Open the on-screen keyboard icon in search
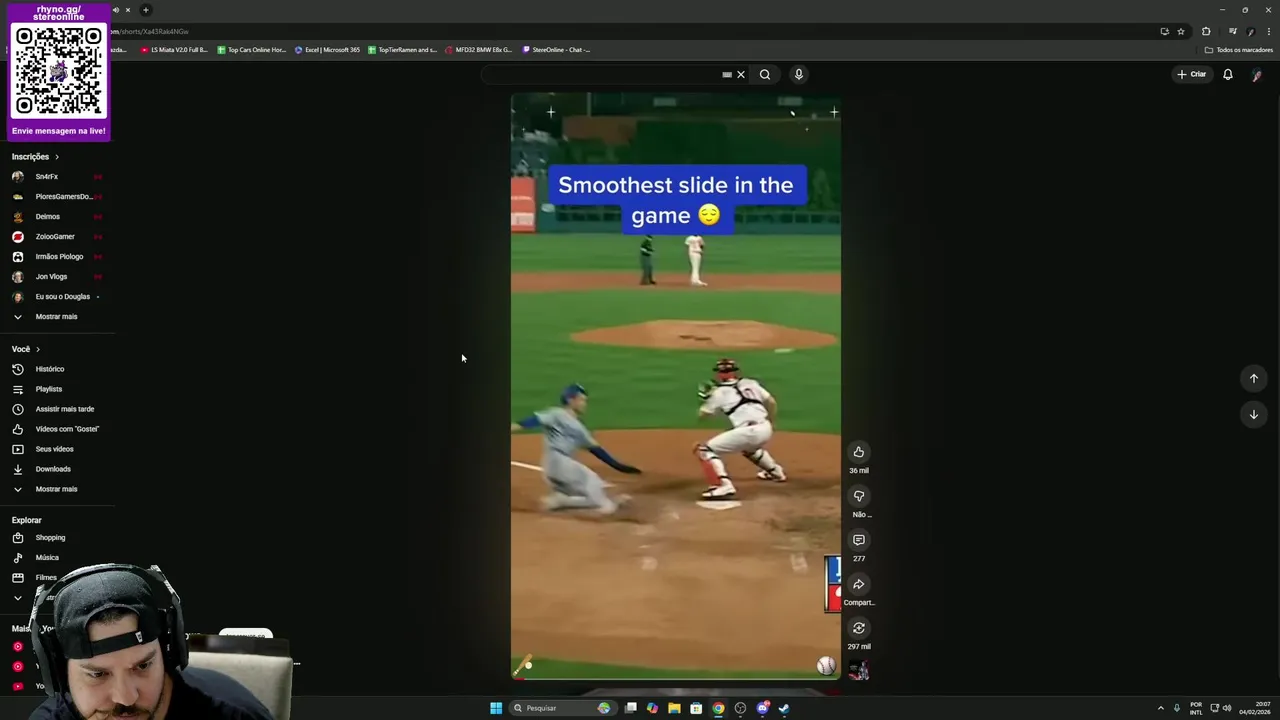Viewport: 1280px width, 720px height. tap(727, 74)
